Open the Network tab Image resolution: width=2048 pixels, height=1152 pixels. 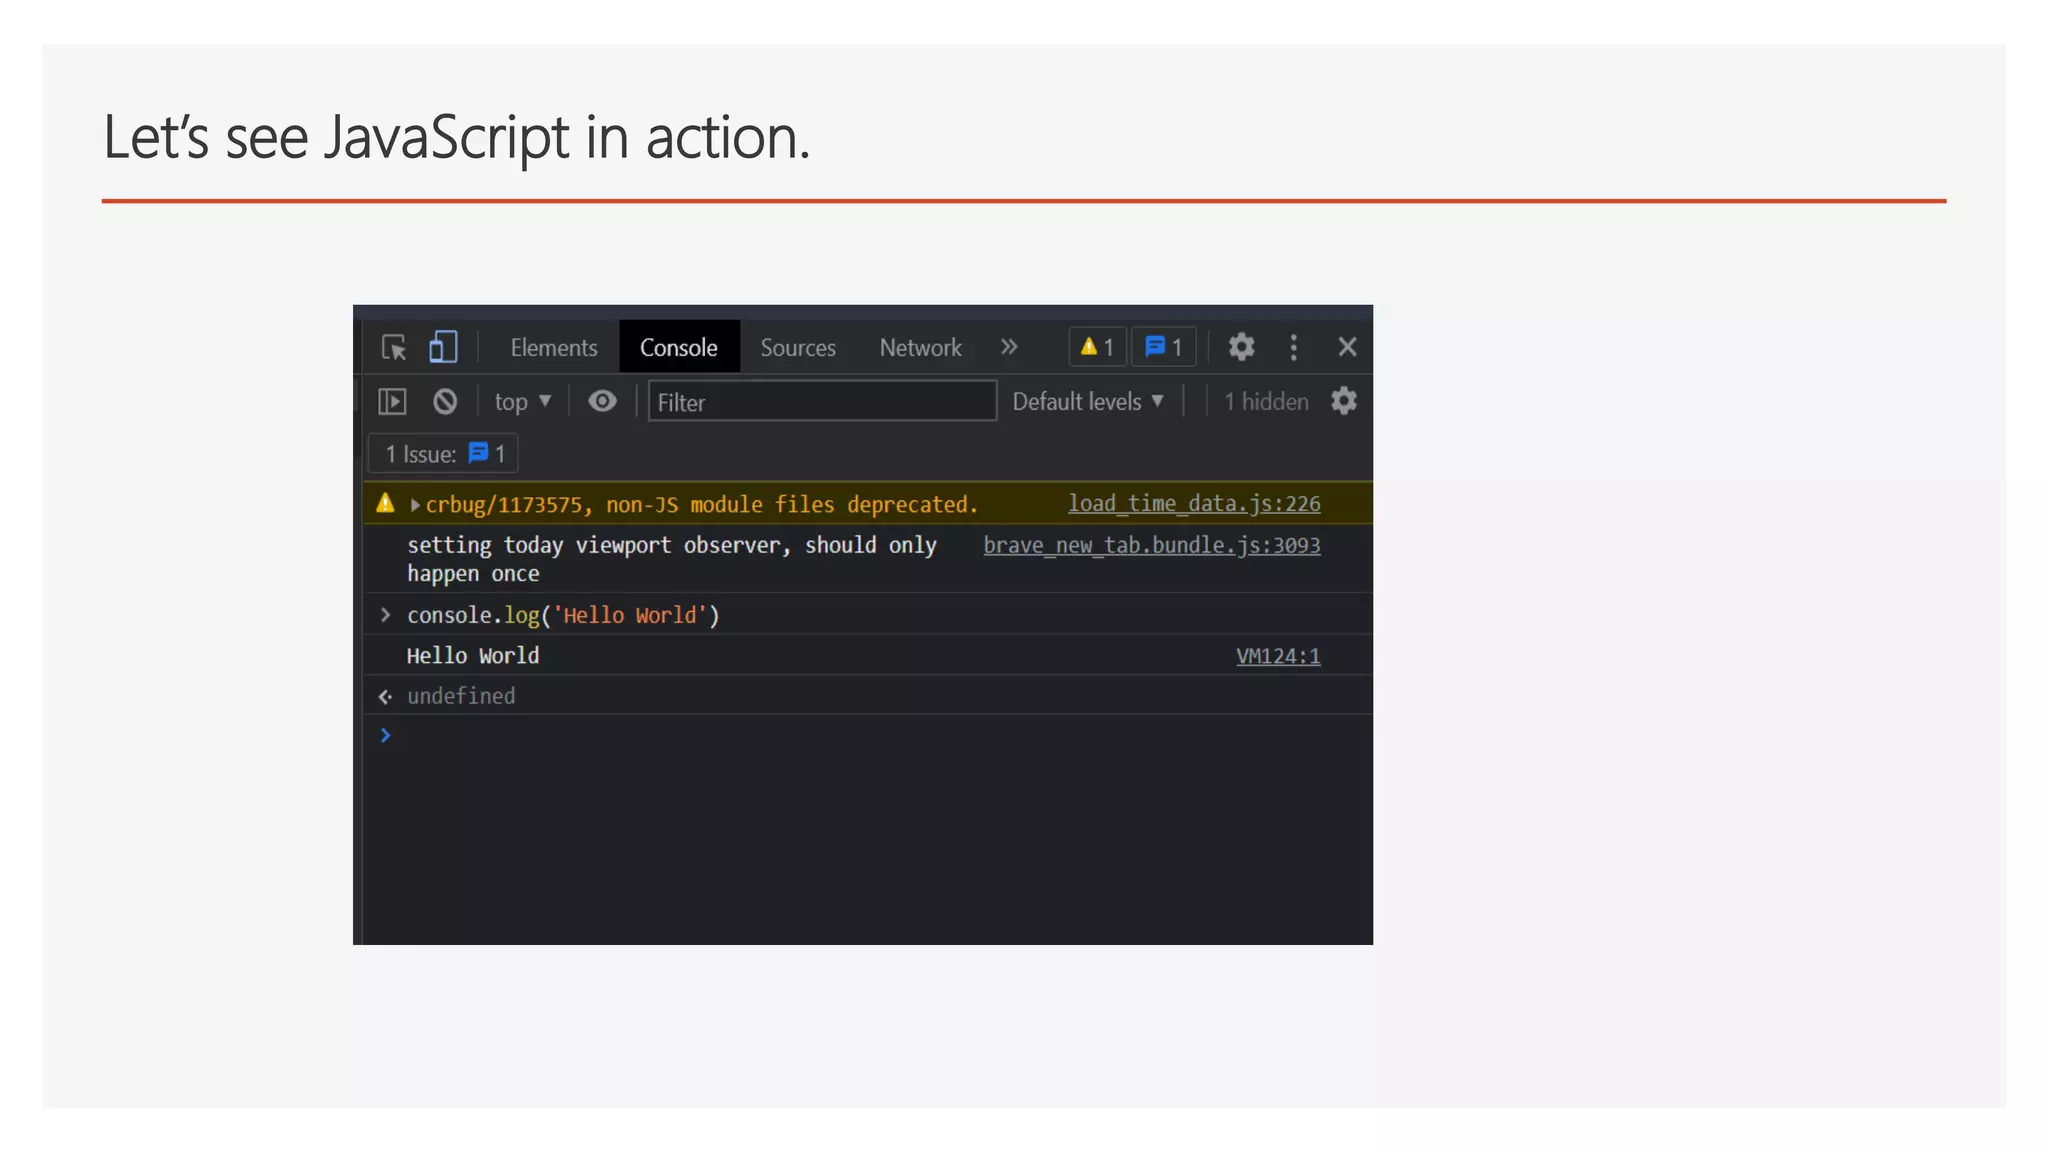click(x=920, y=348)
